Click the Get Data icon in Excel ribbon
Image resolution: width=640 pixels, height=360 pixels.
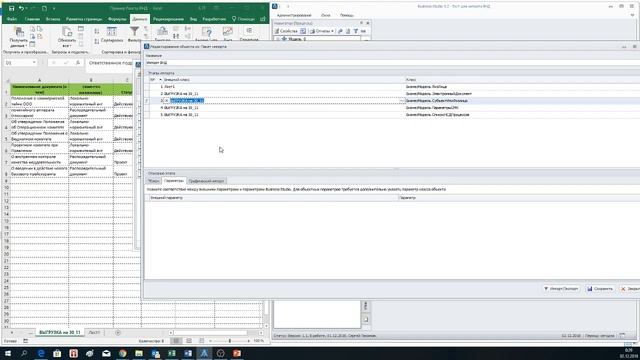point(19,31)
